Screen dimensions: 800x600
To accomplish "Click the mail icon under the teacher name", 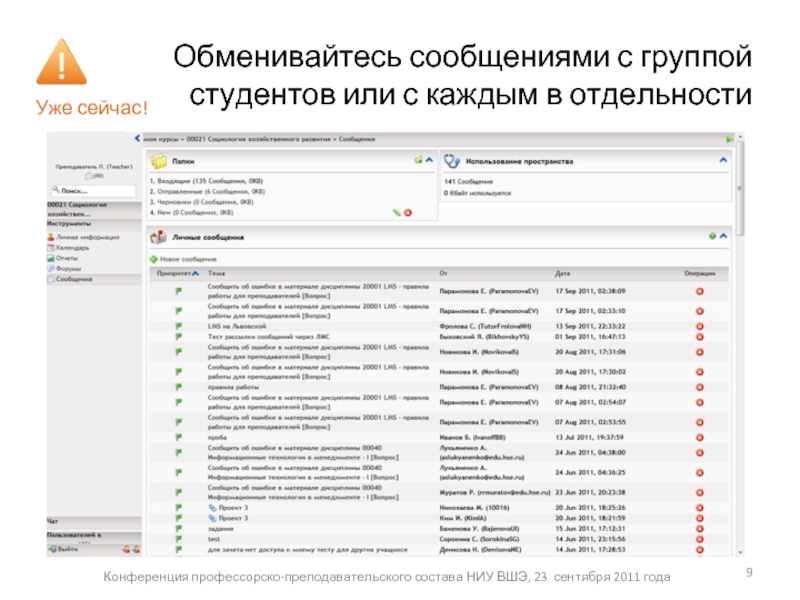I will [89, 176].
